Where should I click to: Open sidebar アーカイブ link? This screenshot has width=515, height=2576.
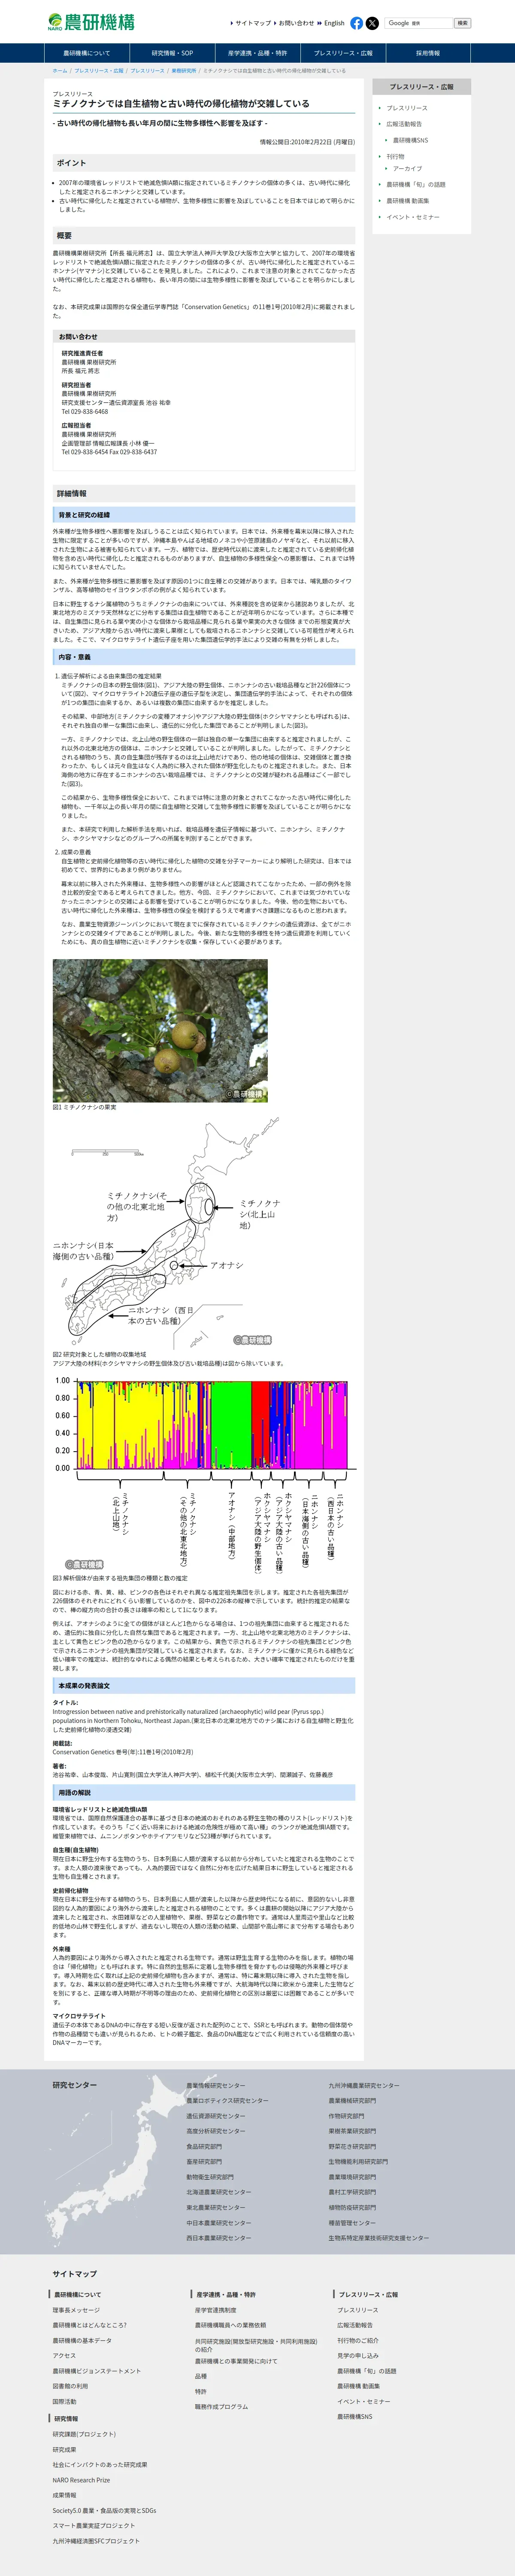(x=407, y=169)
